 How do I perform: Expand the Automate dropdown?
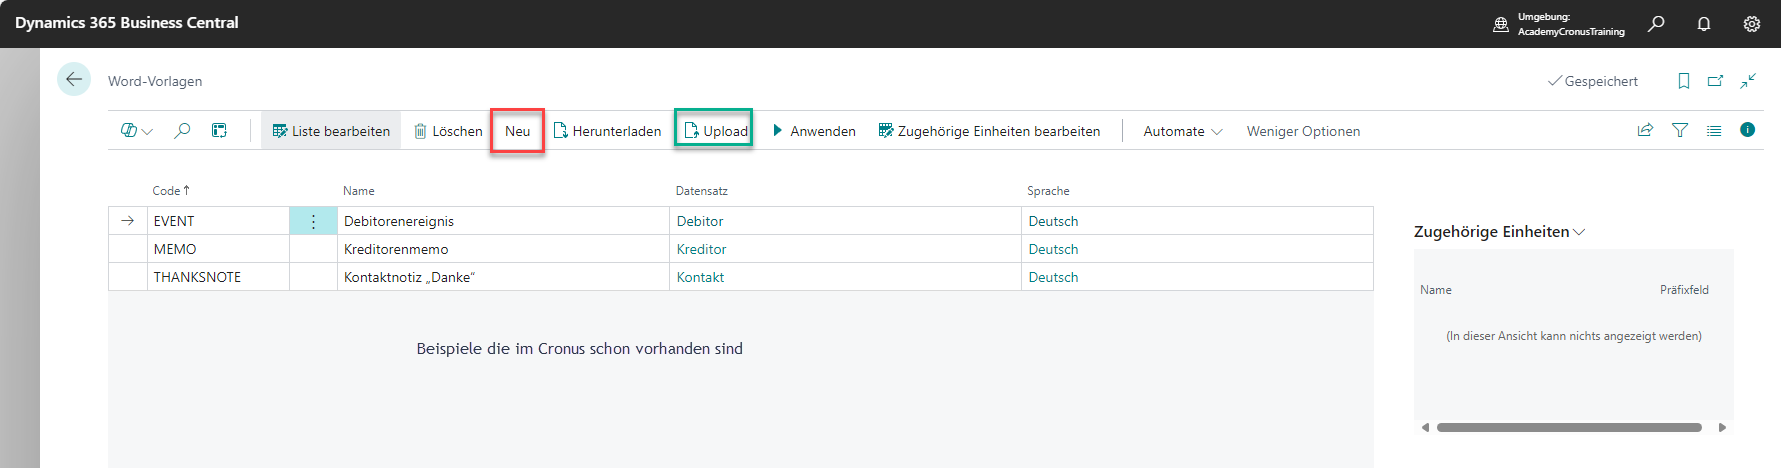point(1183,131)
